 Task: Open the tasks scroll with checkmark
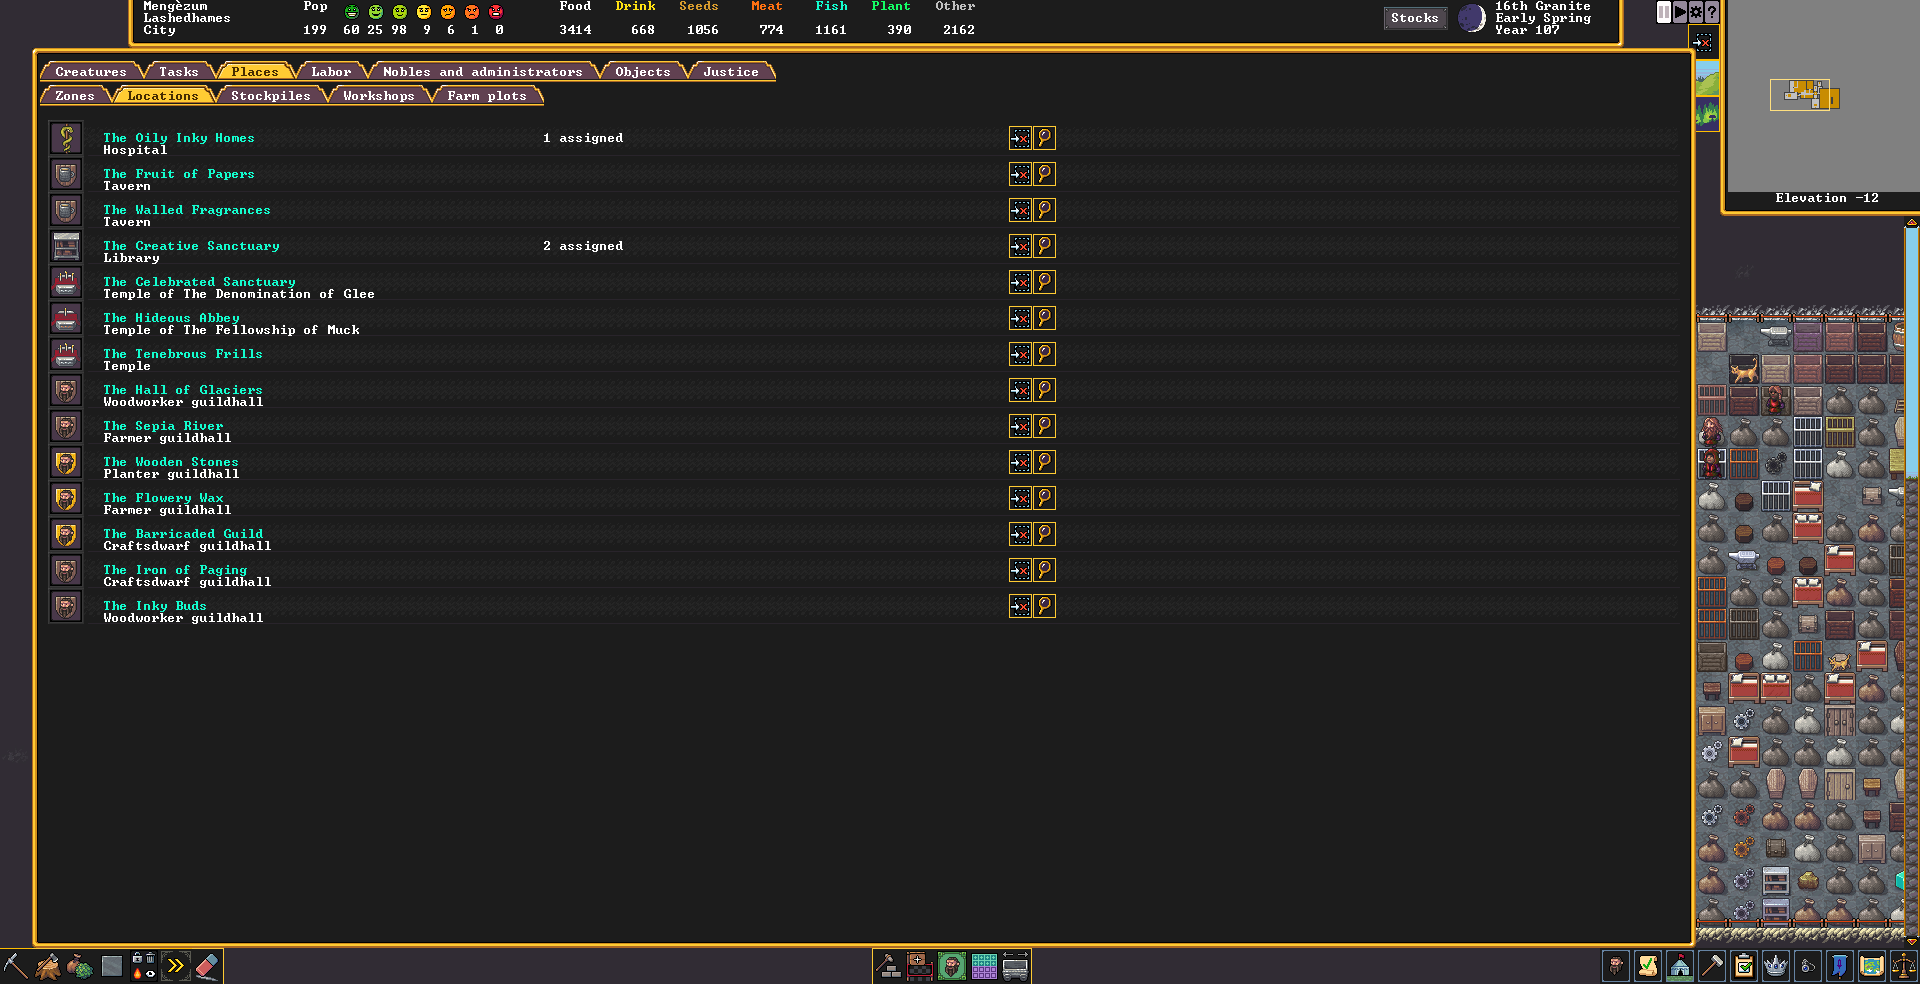(x=1648, y=966)
